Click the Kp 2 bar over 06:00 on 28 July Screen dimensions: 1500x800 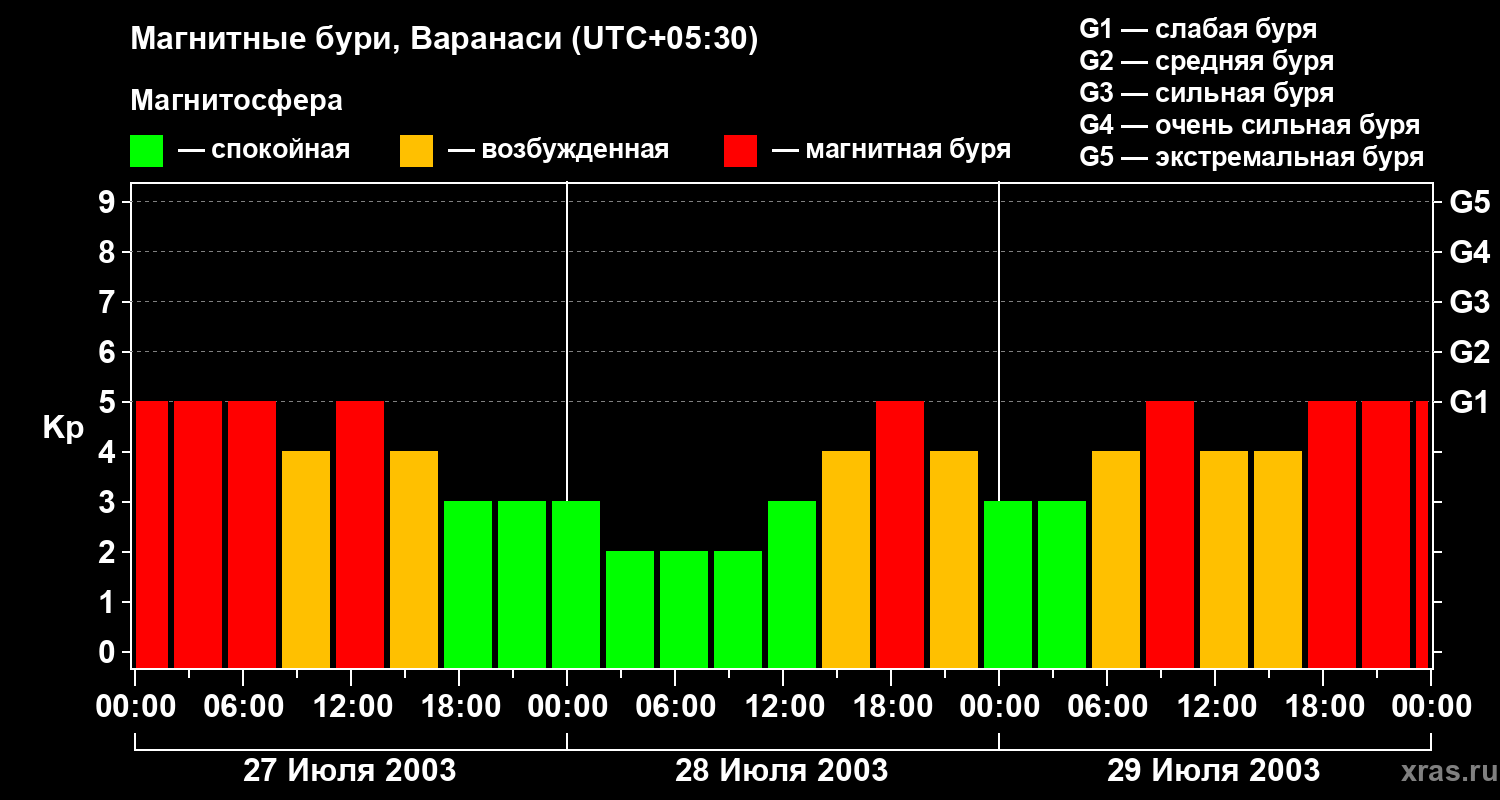(x=684, y=610)
